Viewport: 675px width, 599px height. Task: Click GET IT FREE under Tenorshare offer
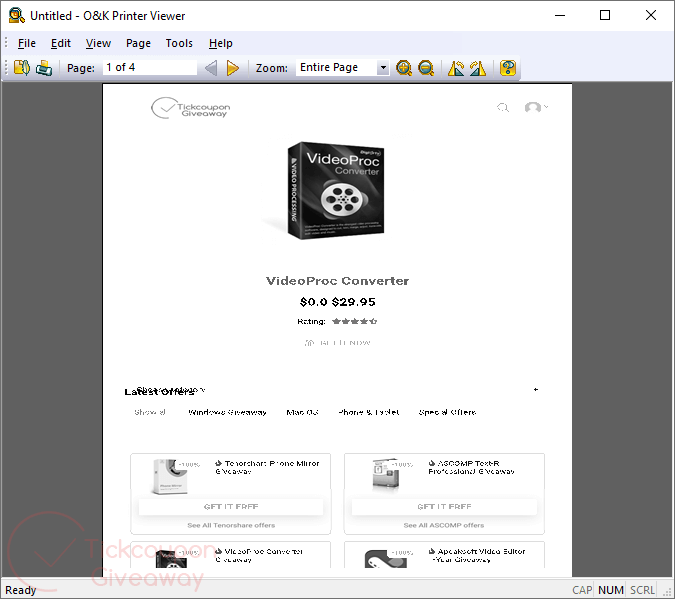click(x=231, y=507)
